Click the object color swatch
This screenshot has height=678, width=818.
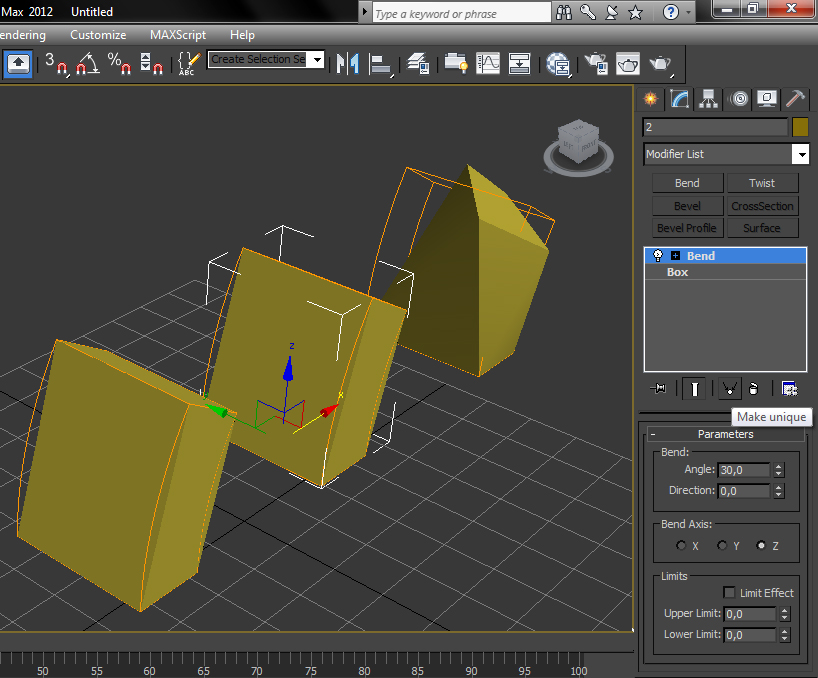click(x=800, y=127)
